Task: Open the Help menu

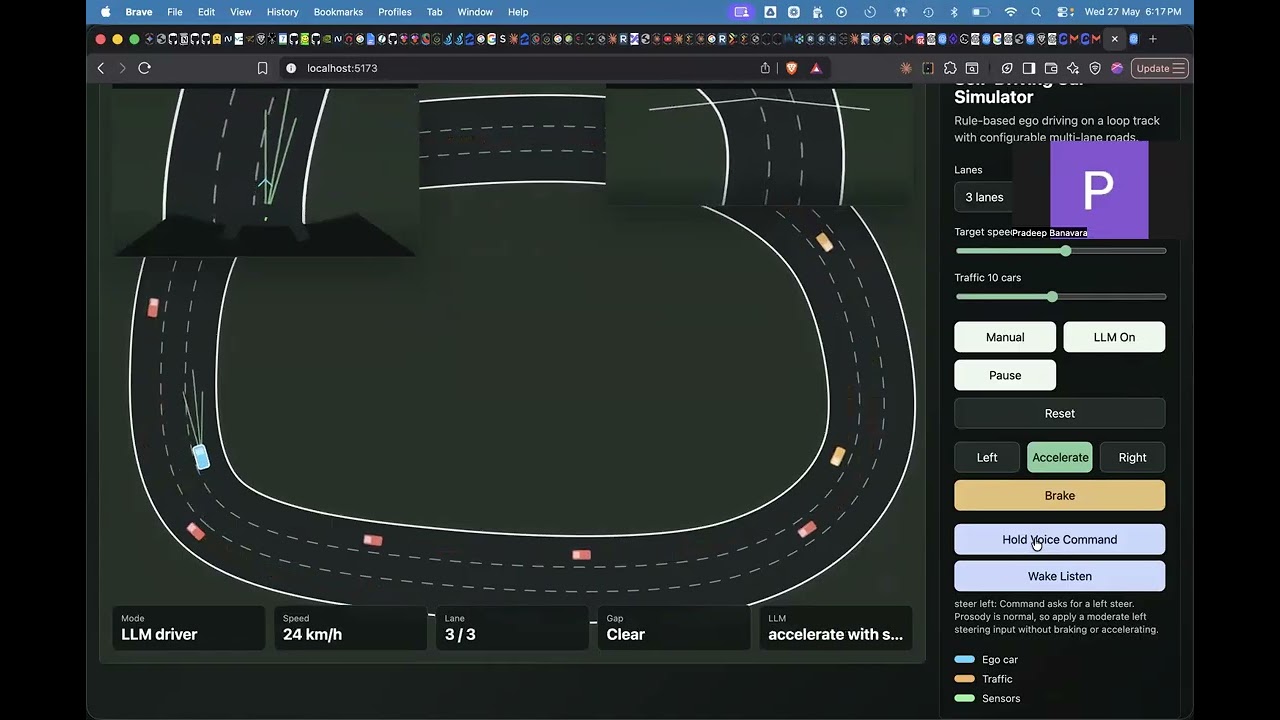Action: click(518, 12)
